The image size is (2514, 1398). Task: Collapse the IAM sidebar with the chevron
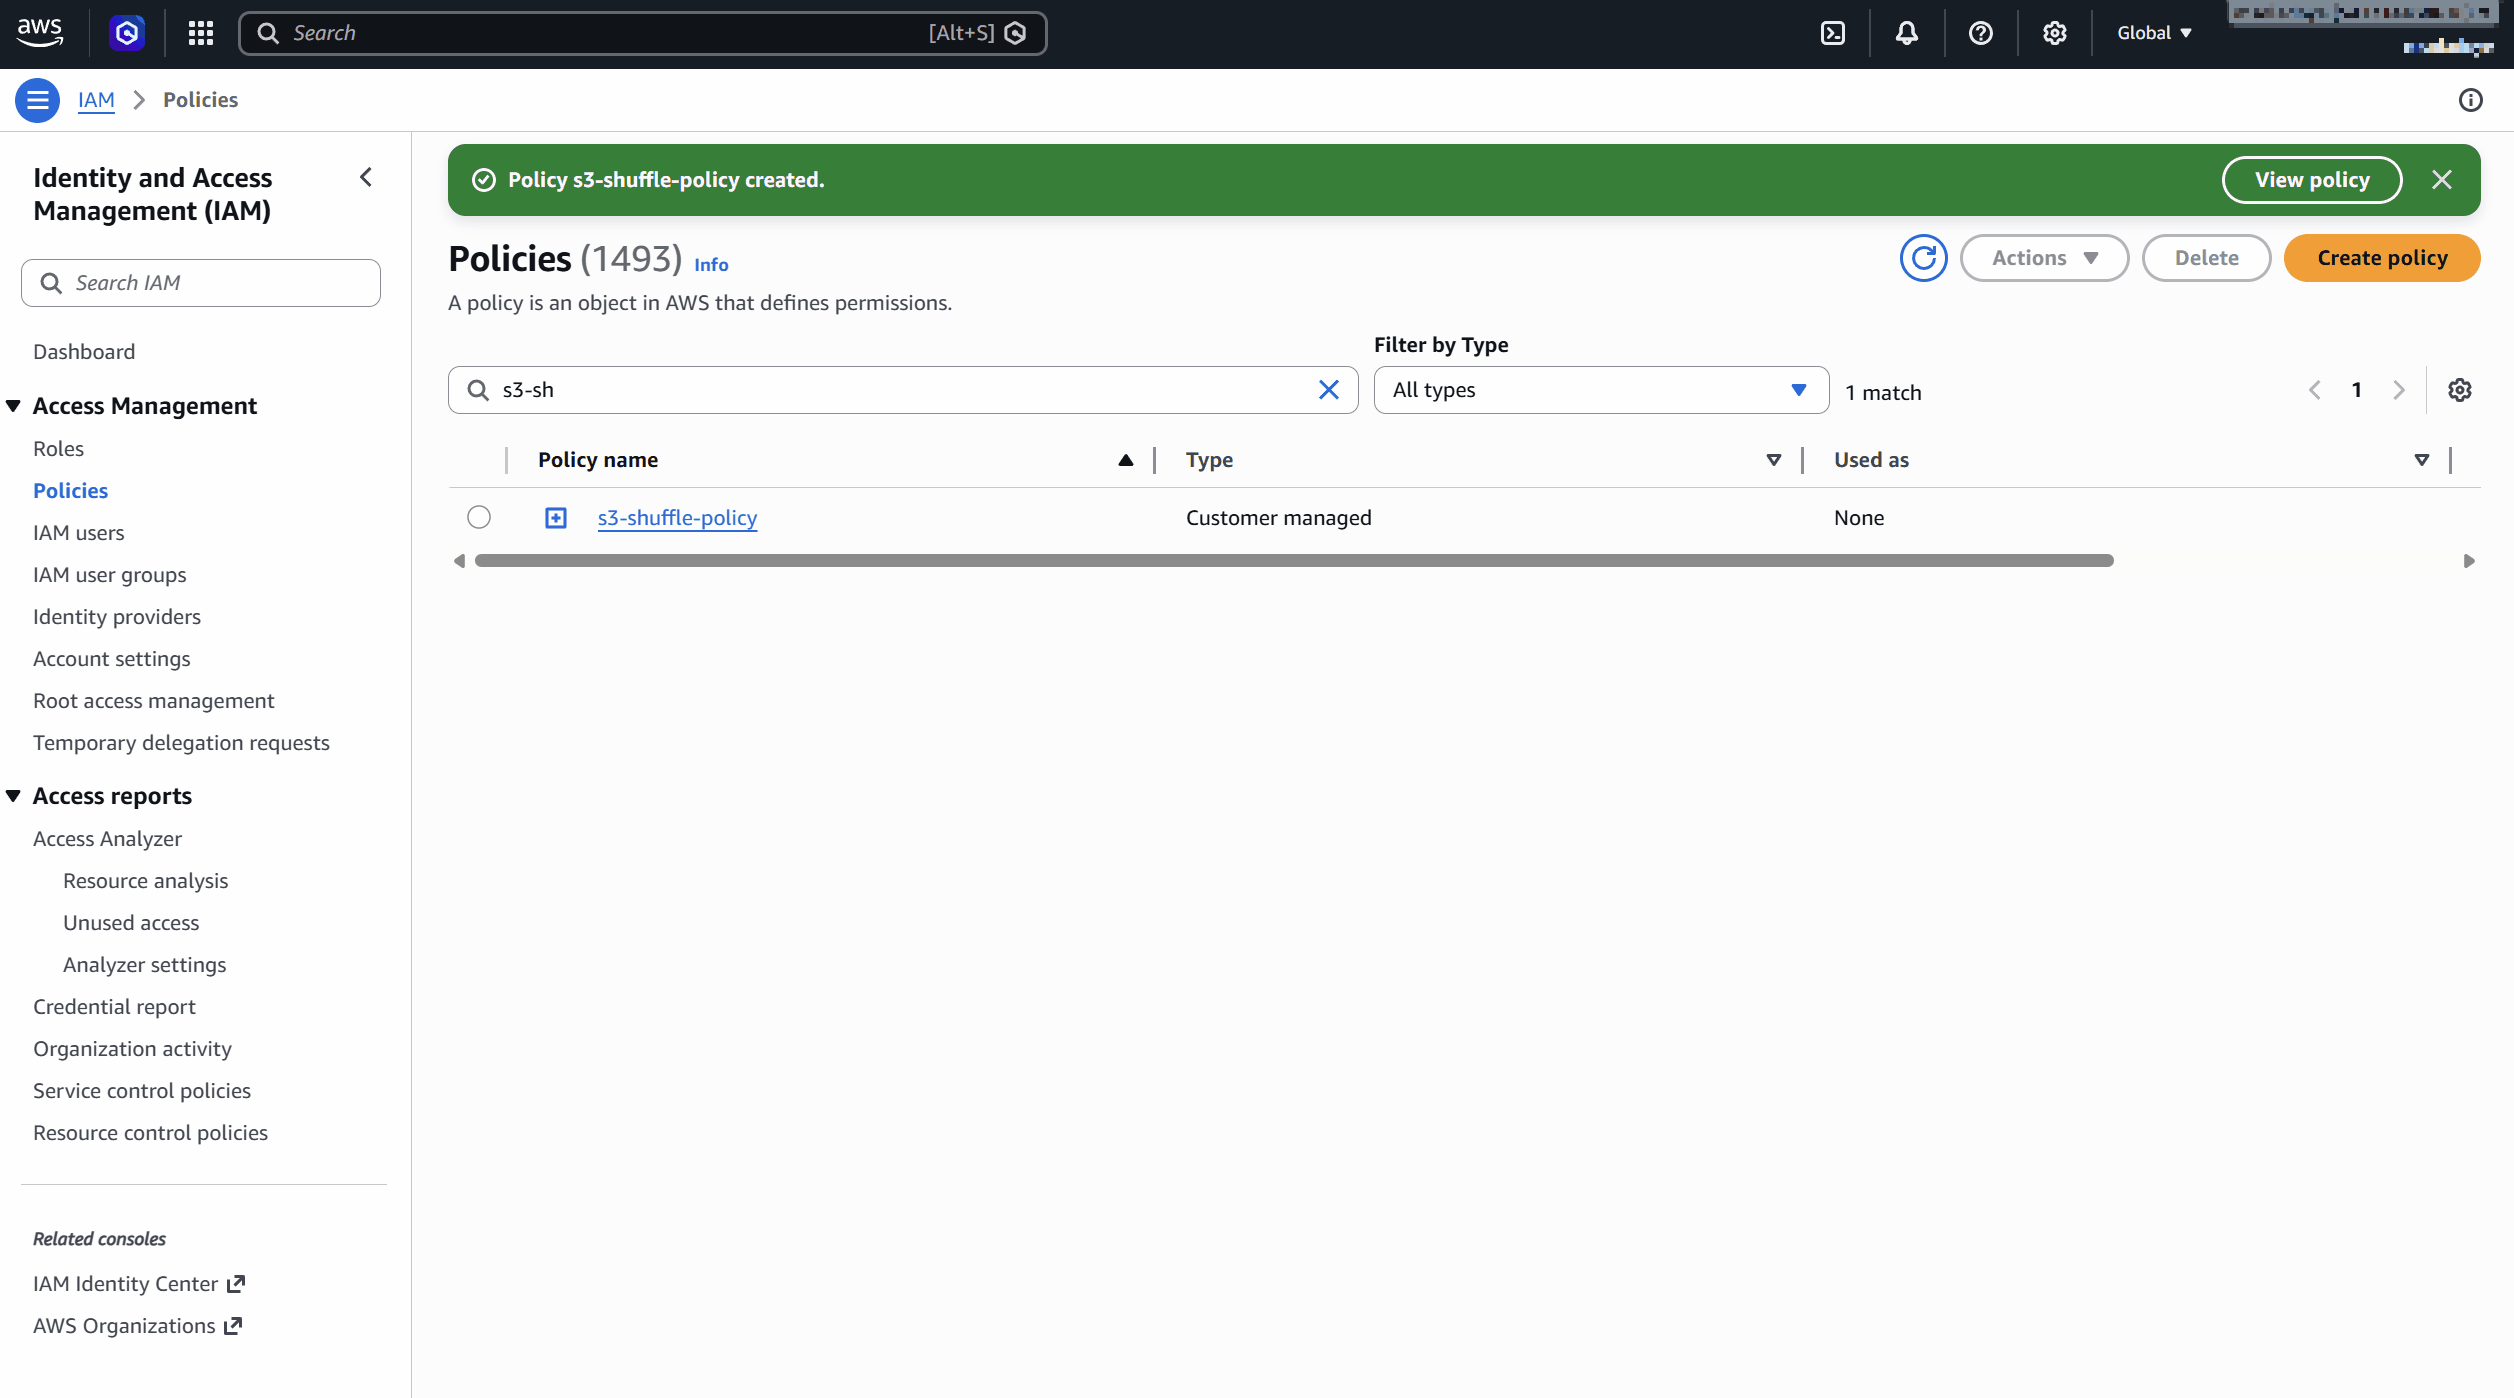(366, 177)
